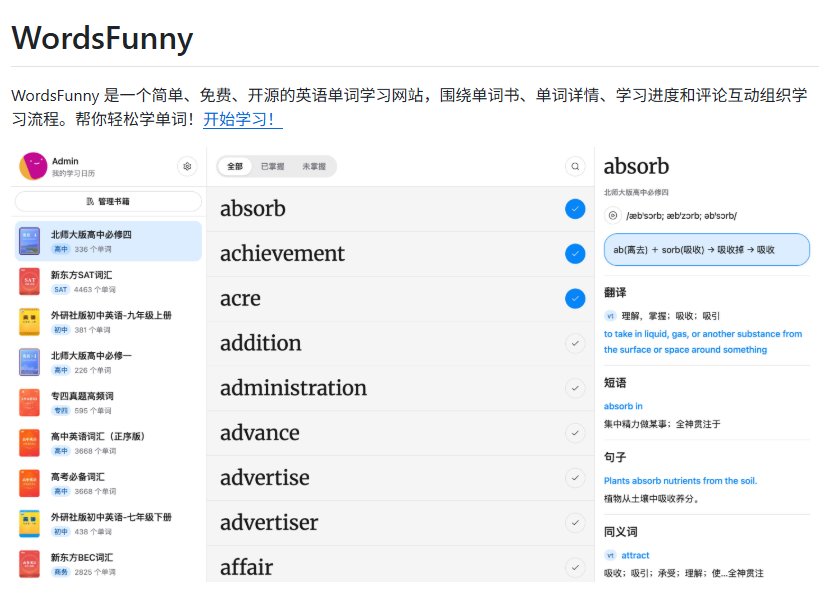Select the word addition in the list
The image size is (837, 606).
click(x=260, y=343)
